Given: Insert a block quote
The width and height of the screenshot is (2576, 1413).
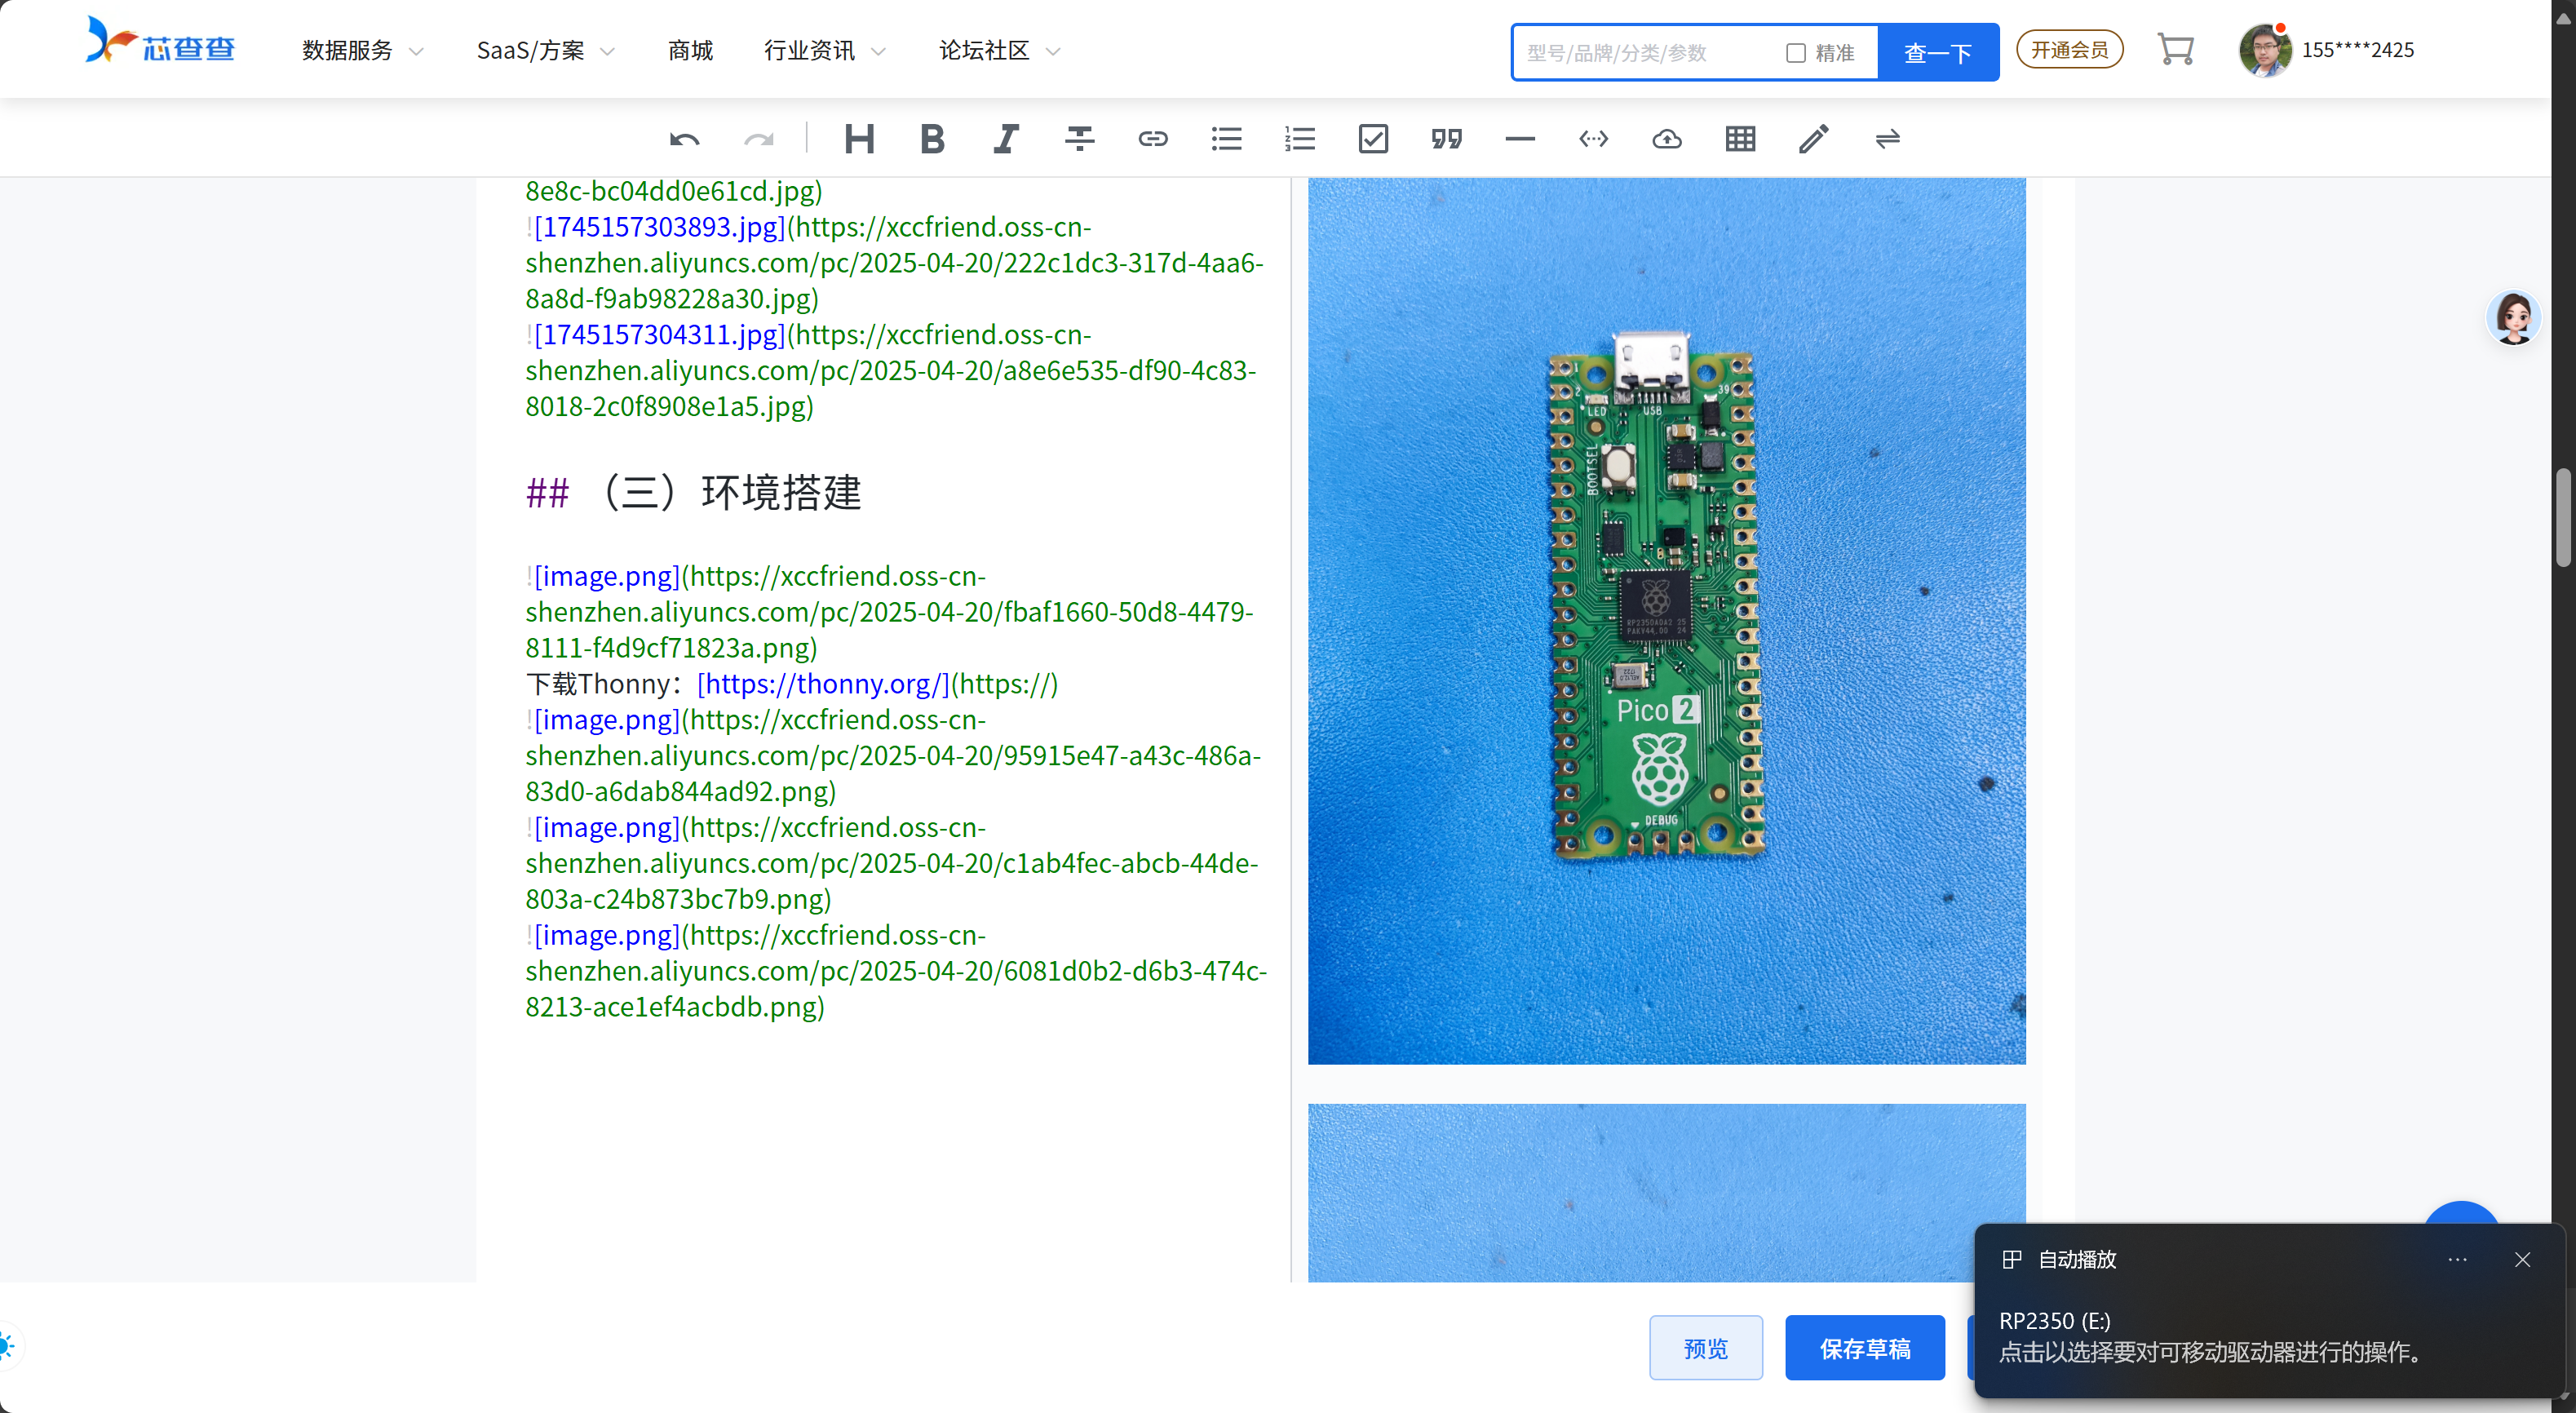Looking at the screenshot, I should coord(1446,139).
